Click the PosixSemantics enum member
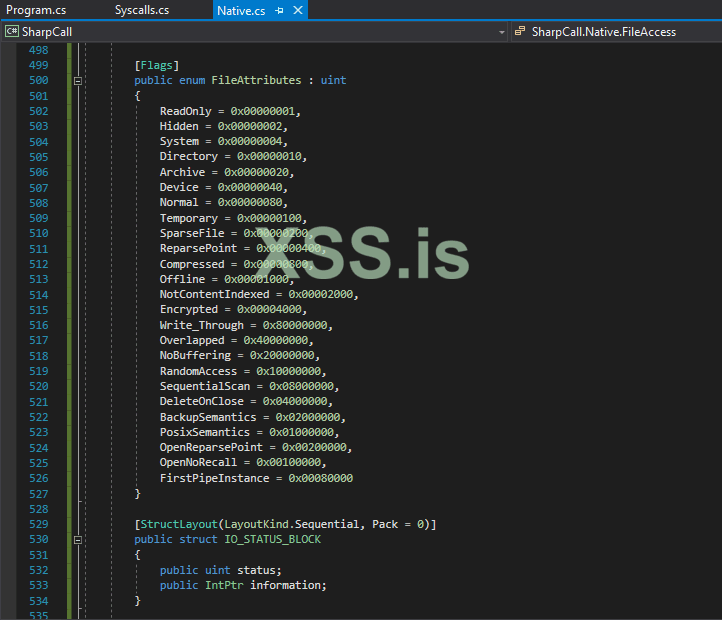The width and height of the screenshot is (722, 620). (x=205, y=432)
